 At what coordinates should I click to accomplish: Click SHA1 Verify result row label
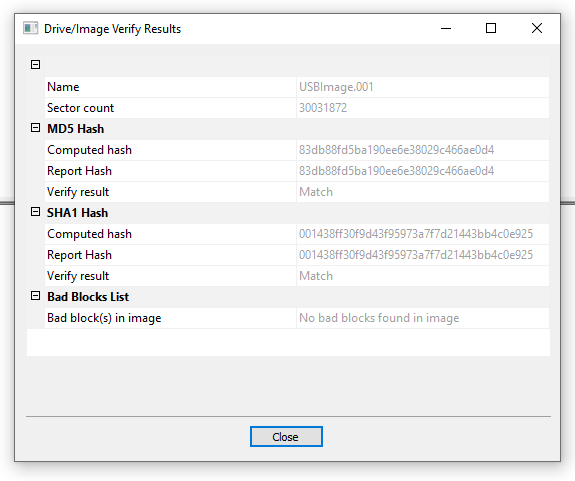tap(78, 276)
